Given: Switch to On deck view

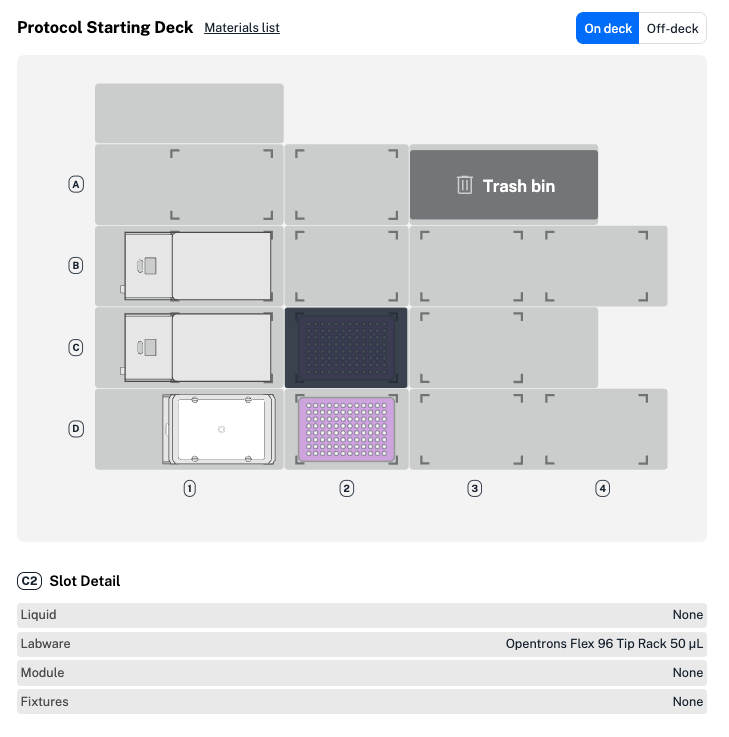Looking at the screenshot, I should click(x=608, y=28).
